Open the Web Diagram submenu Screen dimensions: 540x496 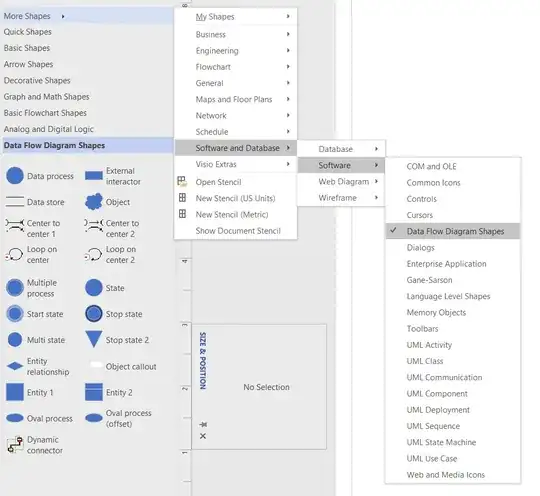(341, 182)
